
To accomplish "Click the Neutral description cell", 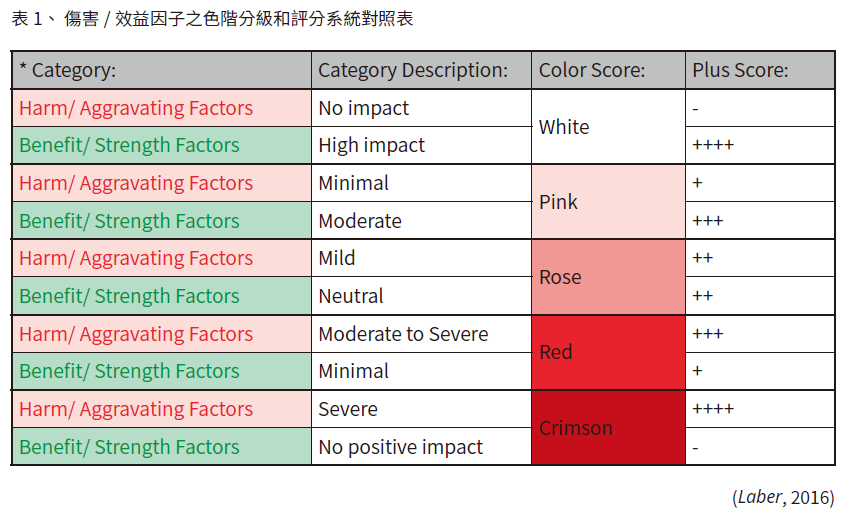I will [x=421, y=296].
